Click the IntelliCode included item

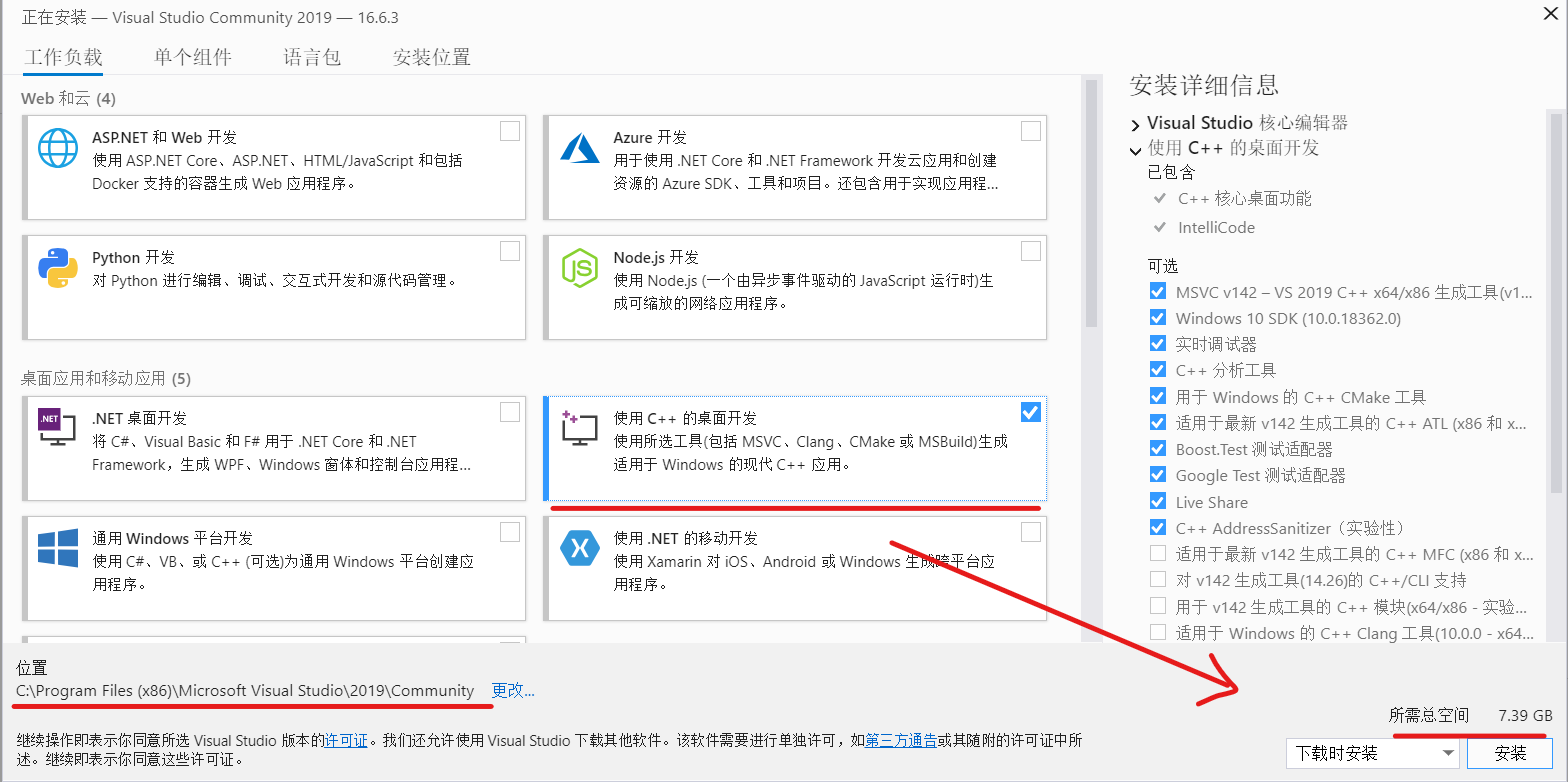click(x=1216, y=227)
